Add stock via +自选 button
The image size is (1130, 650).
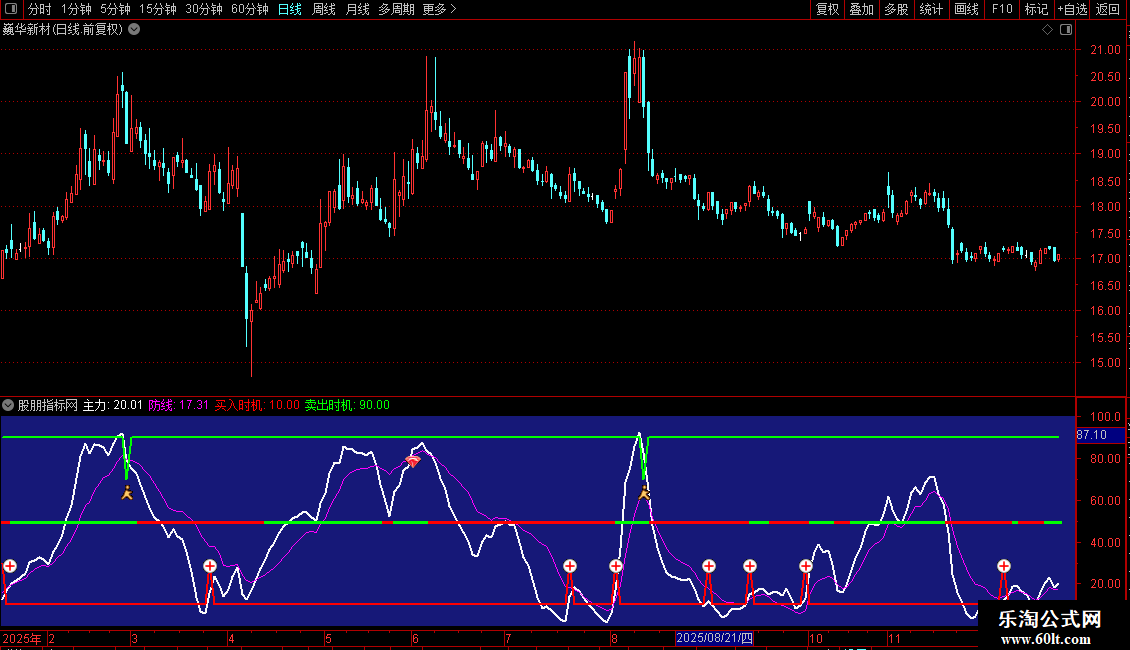pyautogui.click(x=1072, y=9)
